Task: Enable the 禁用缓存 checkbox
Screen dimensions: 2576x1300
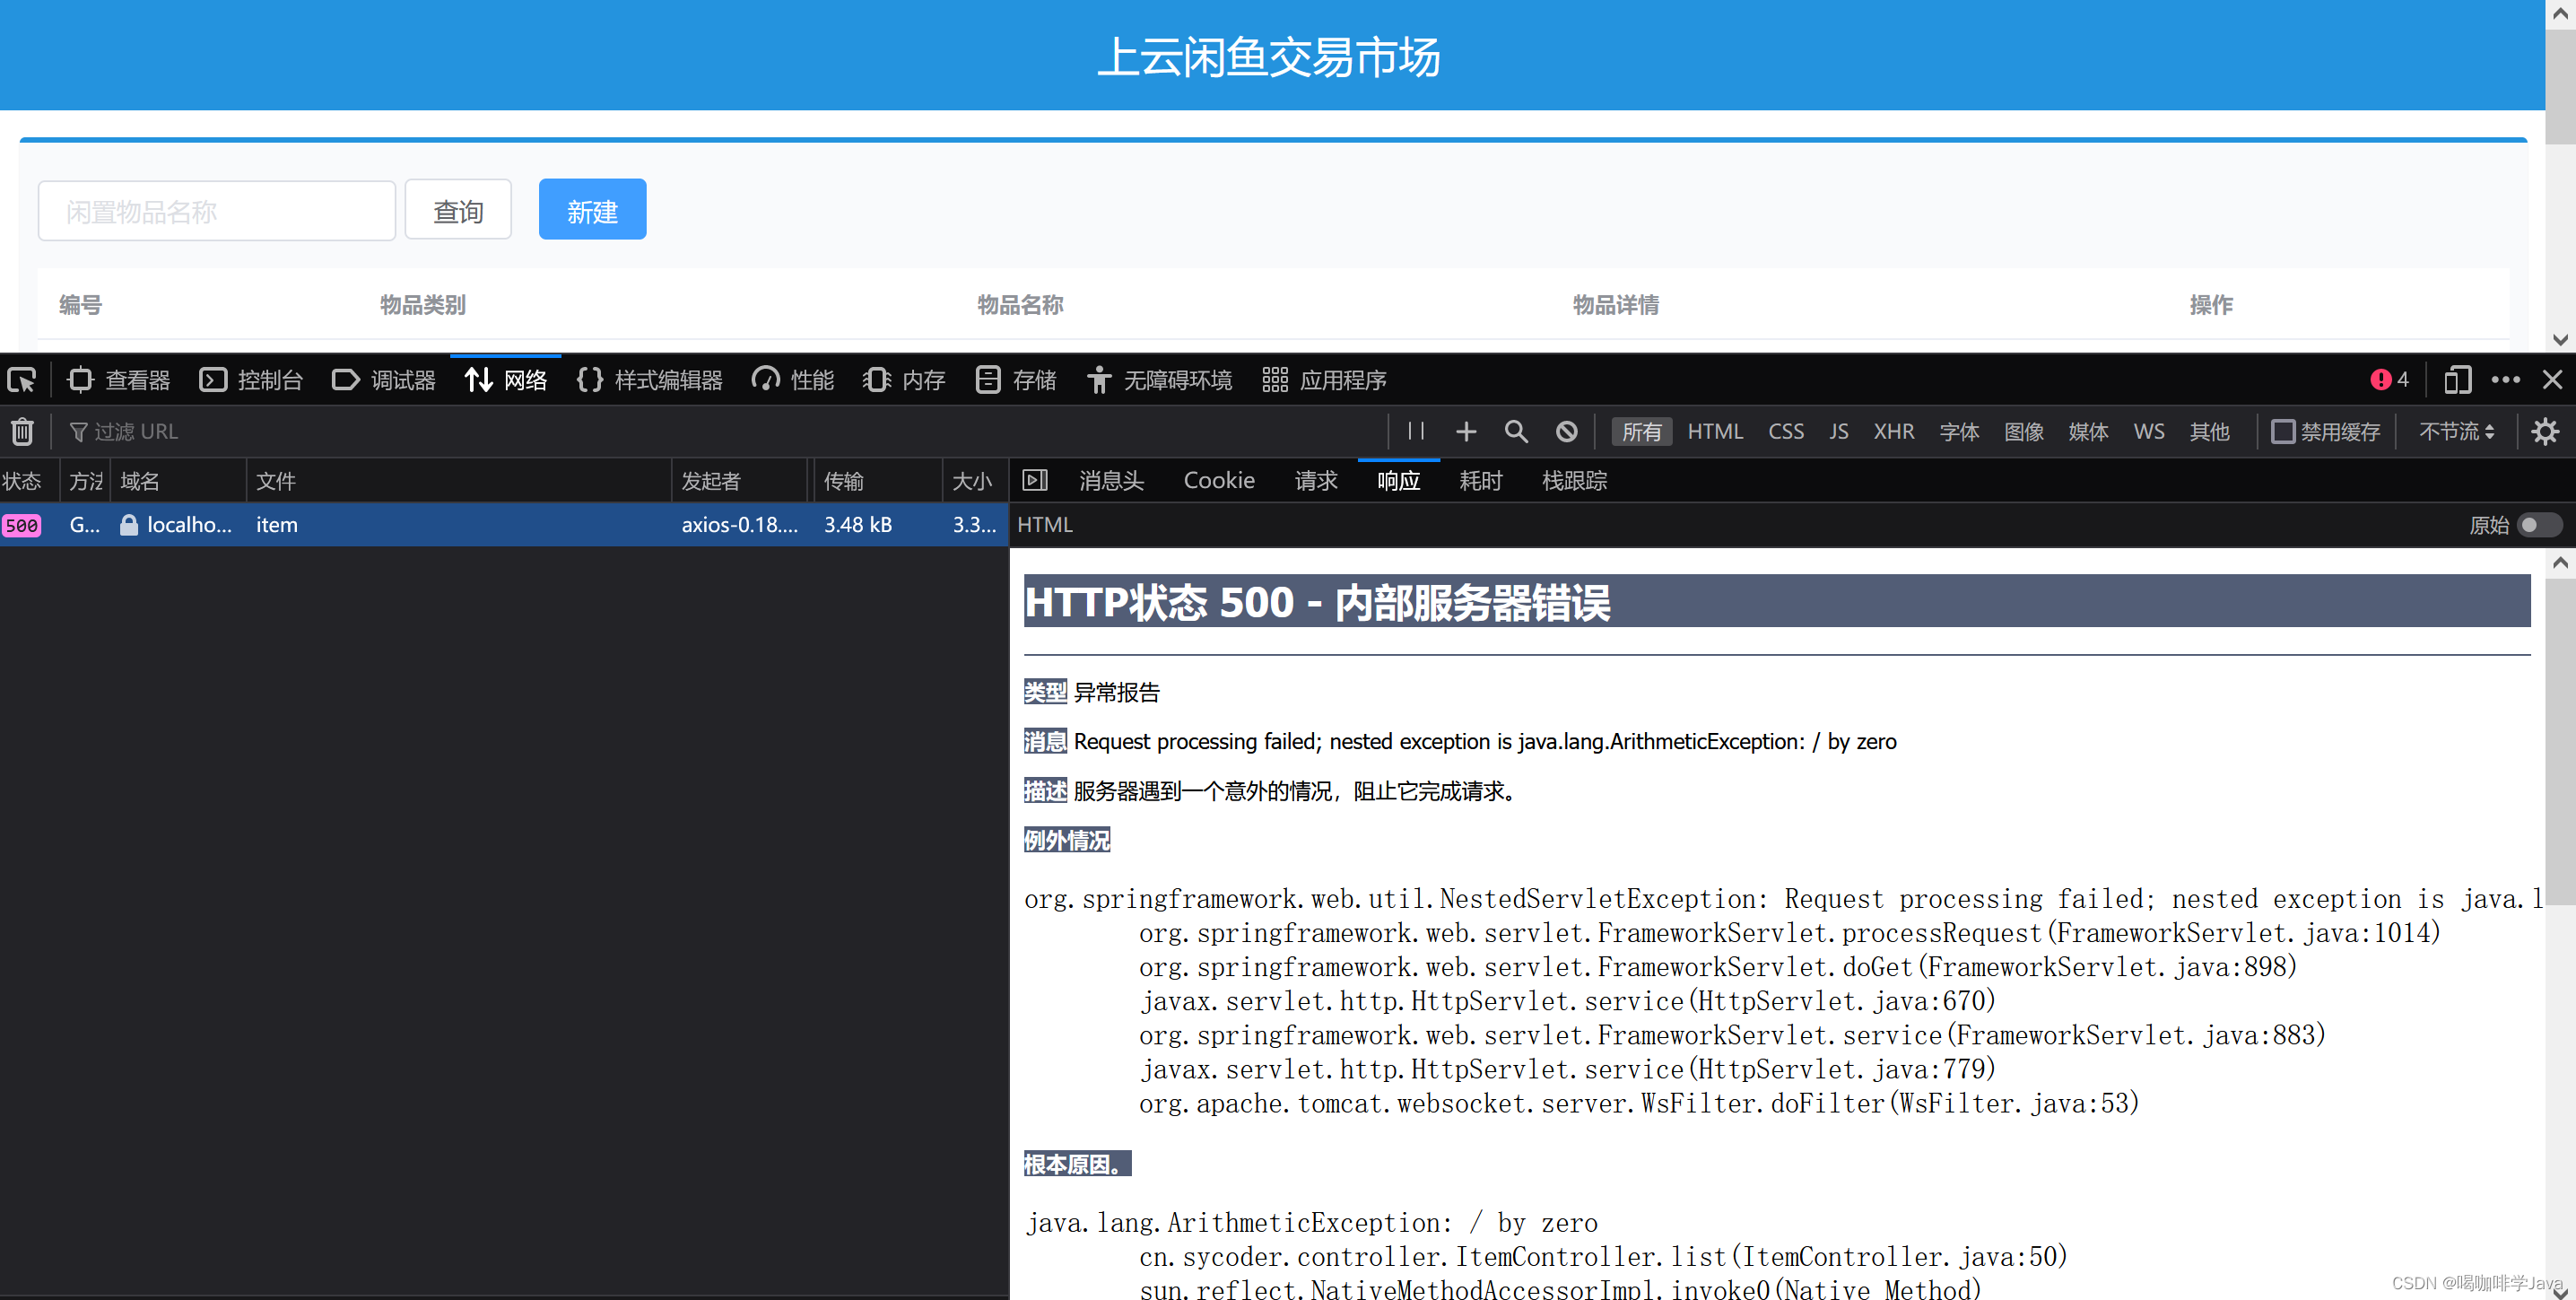Action: (x=2282, y=431)
